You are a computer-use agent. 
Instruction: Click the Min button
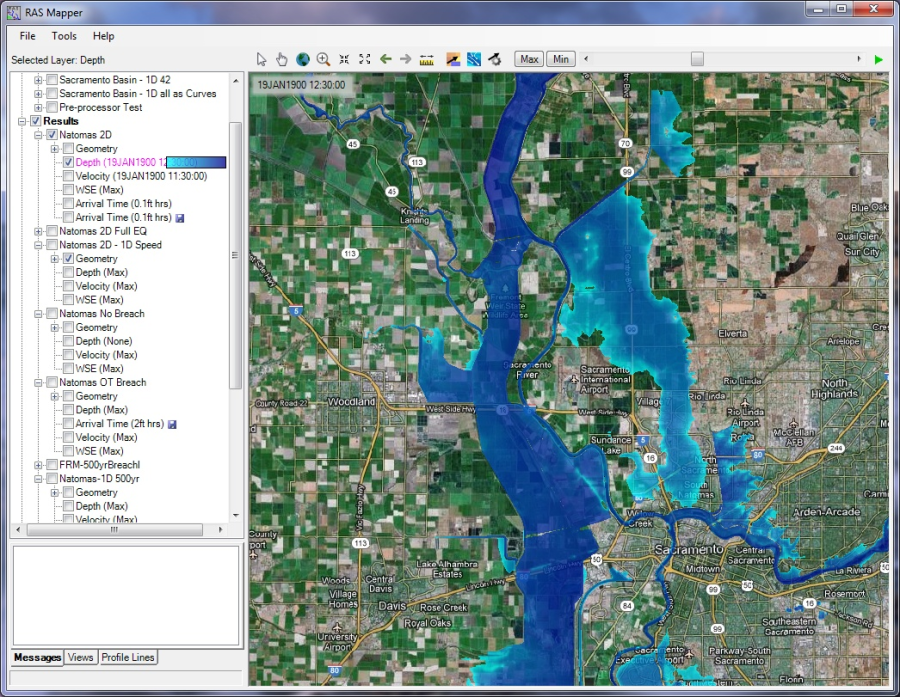(x=560, y=59)
